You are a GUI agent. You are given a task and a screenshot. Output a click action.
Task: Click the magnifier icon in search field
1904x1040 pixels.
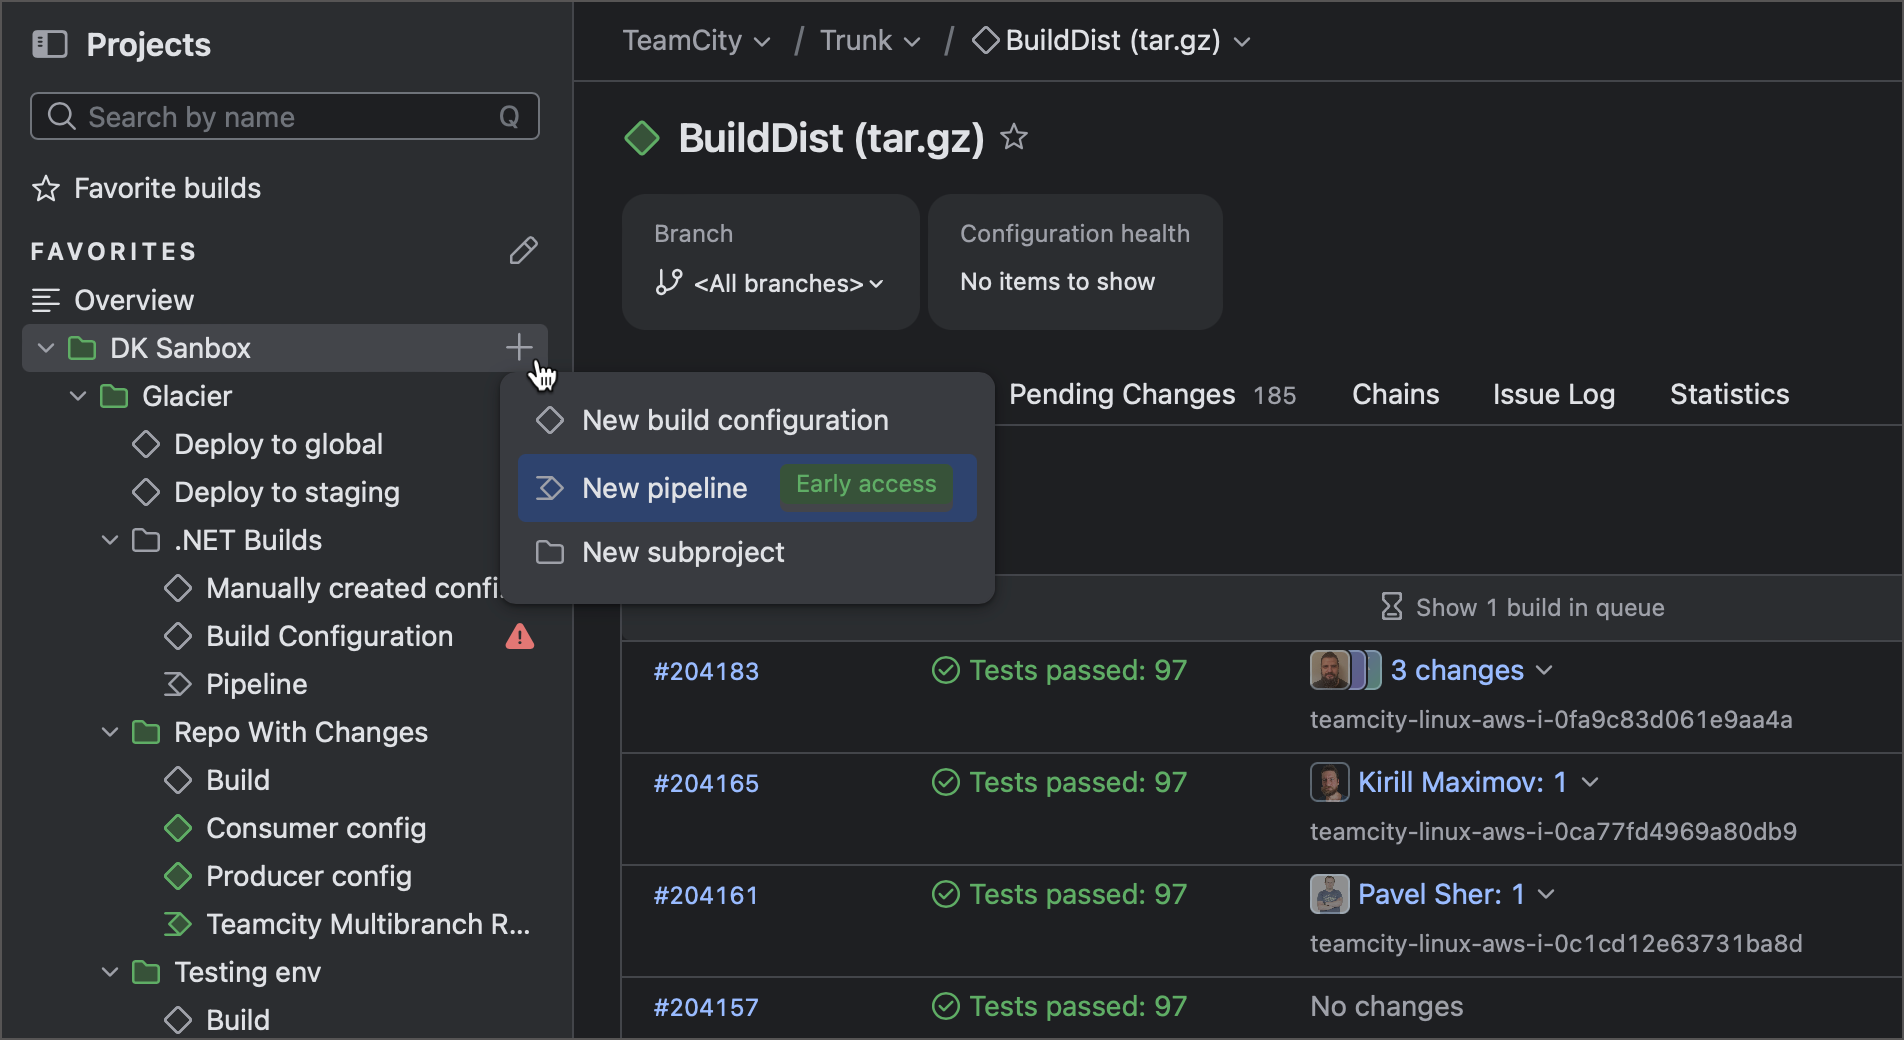(x=62, y=117)
